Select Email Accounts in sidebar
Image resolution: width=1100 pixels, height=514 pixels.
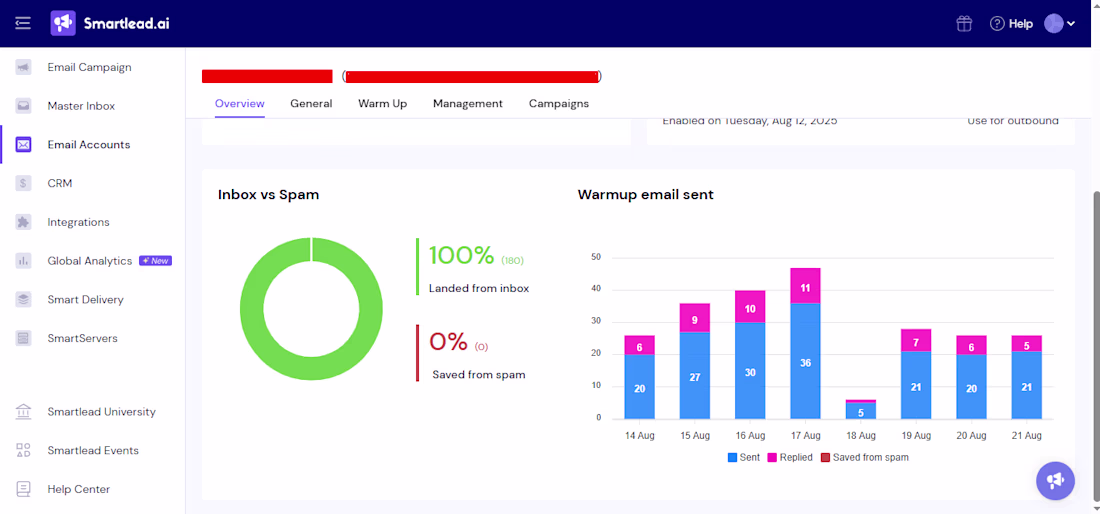coord(88,144)
